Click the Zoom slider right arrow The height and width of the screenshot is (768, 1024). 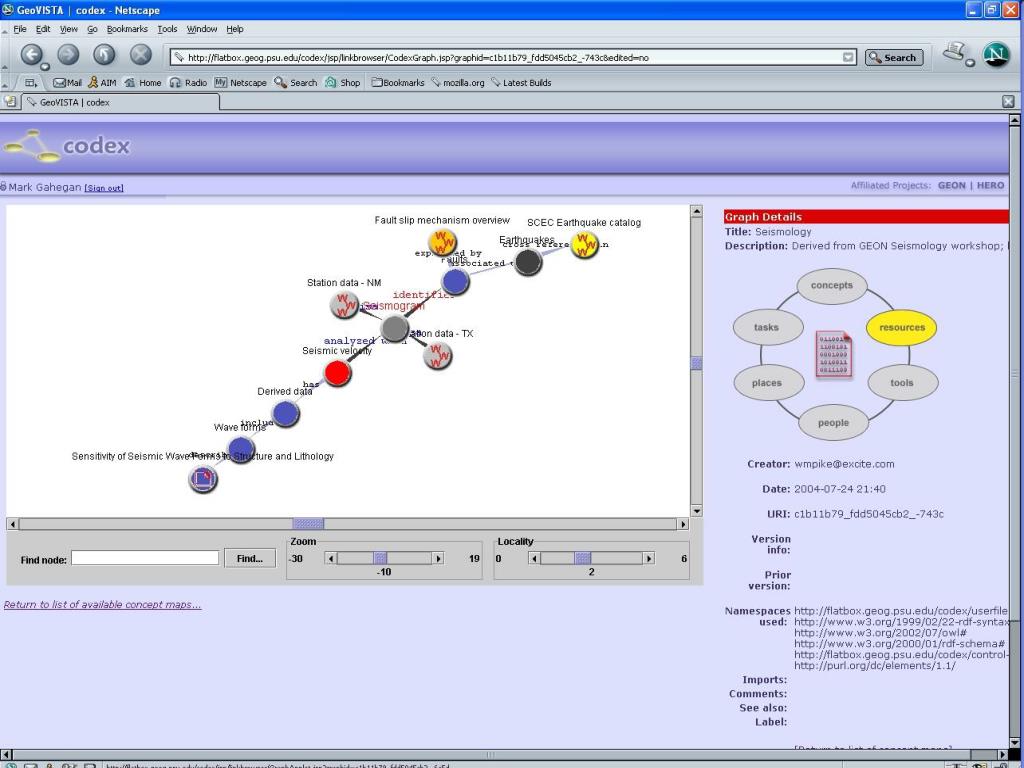(x=438, y=558)
